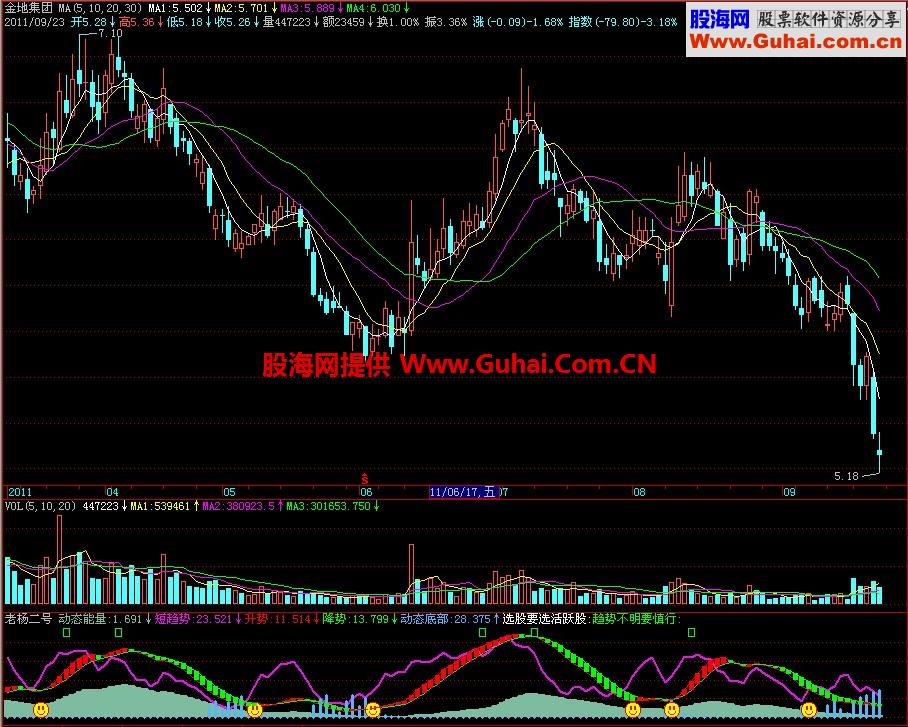The image size is (908, 727).
Task: Click the highlighted date 11/06/17,五 on the axis
Action: 463,492
